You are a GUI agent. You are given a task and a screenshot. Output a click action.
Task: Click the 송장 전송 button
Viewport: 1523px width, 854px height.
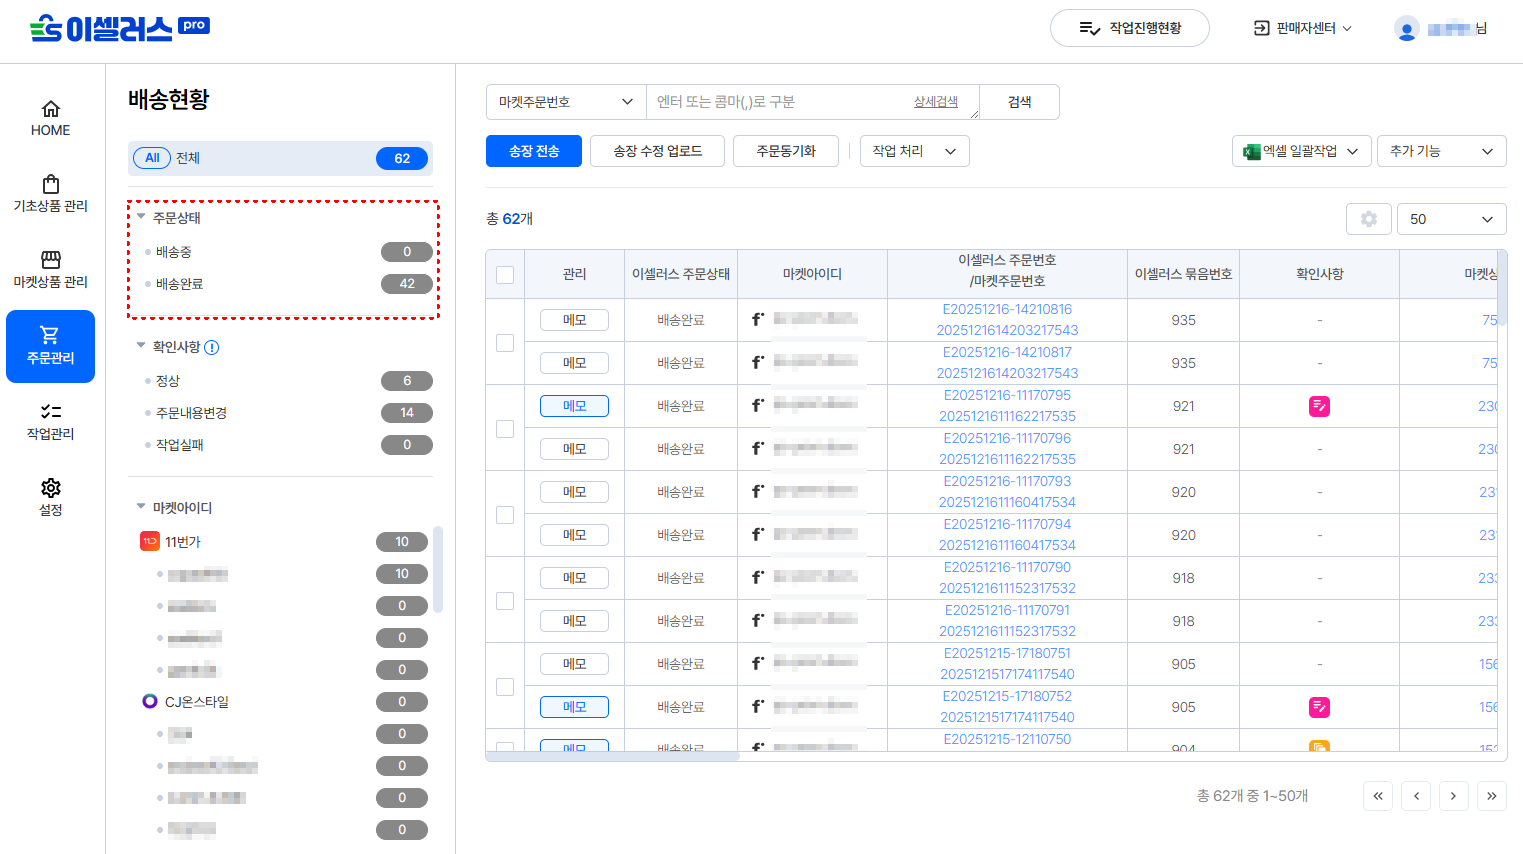[534, 151]
